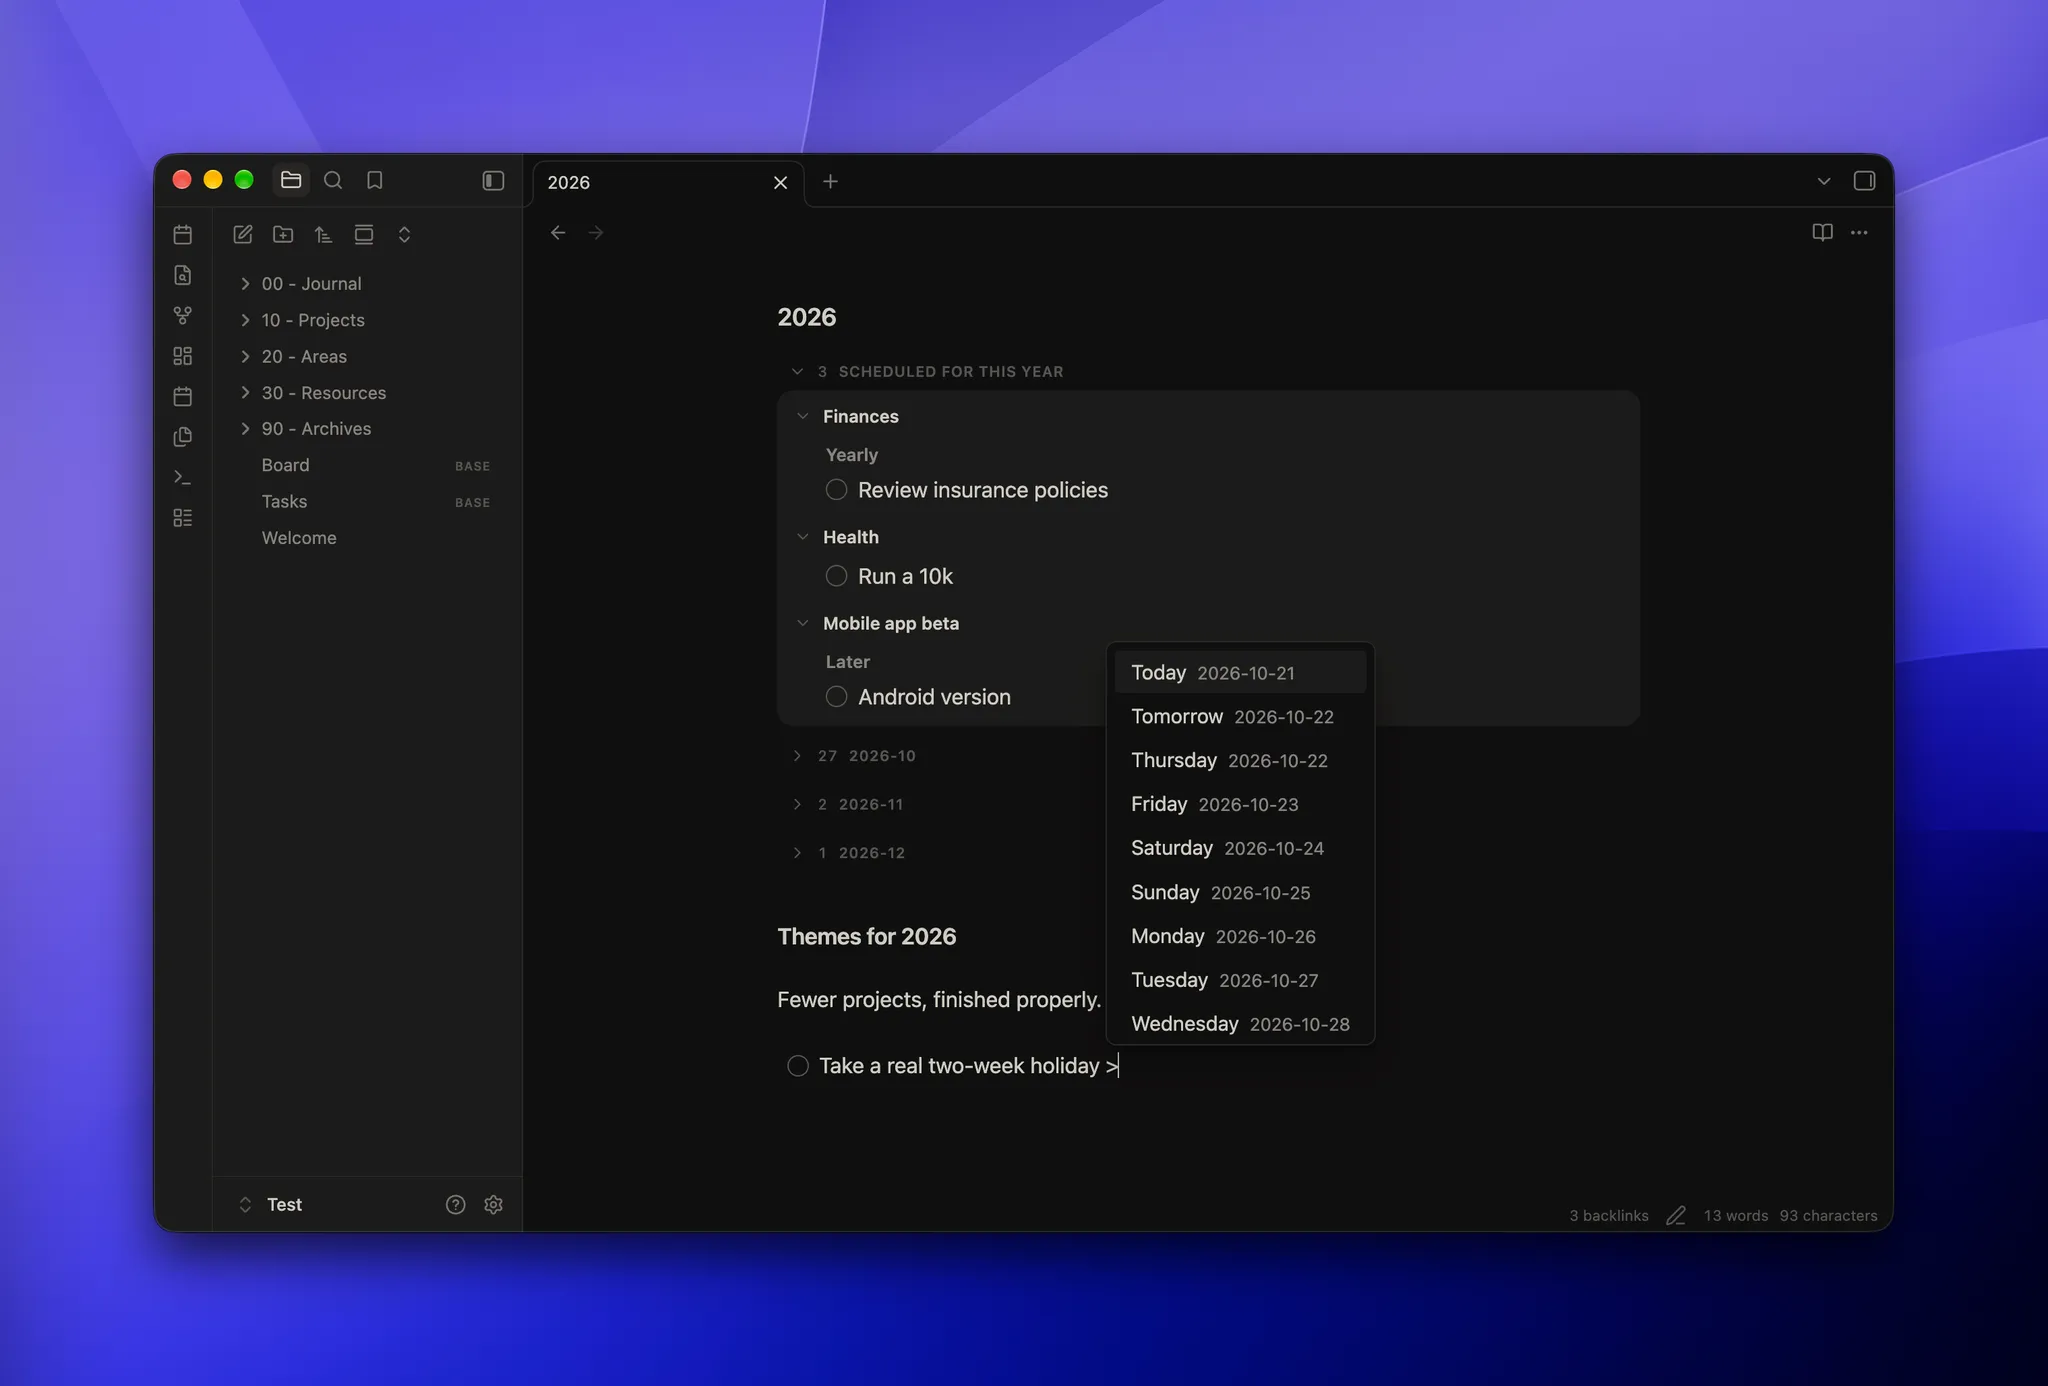Check the two-week holiday task

click(x=798, y=1066)
